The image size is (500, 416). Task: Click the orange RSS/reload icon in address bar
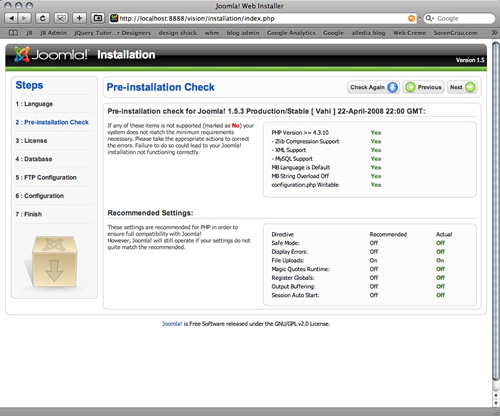[x=412, y=18]
